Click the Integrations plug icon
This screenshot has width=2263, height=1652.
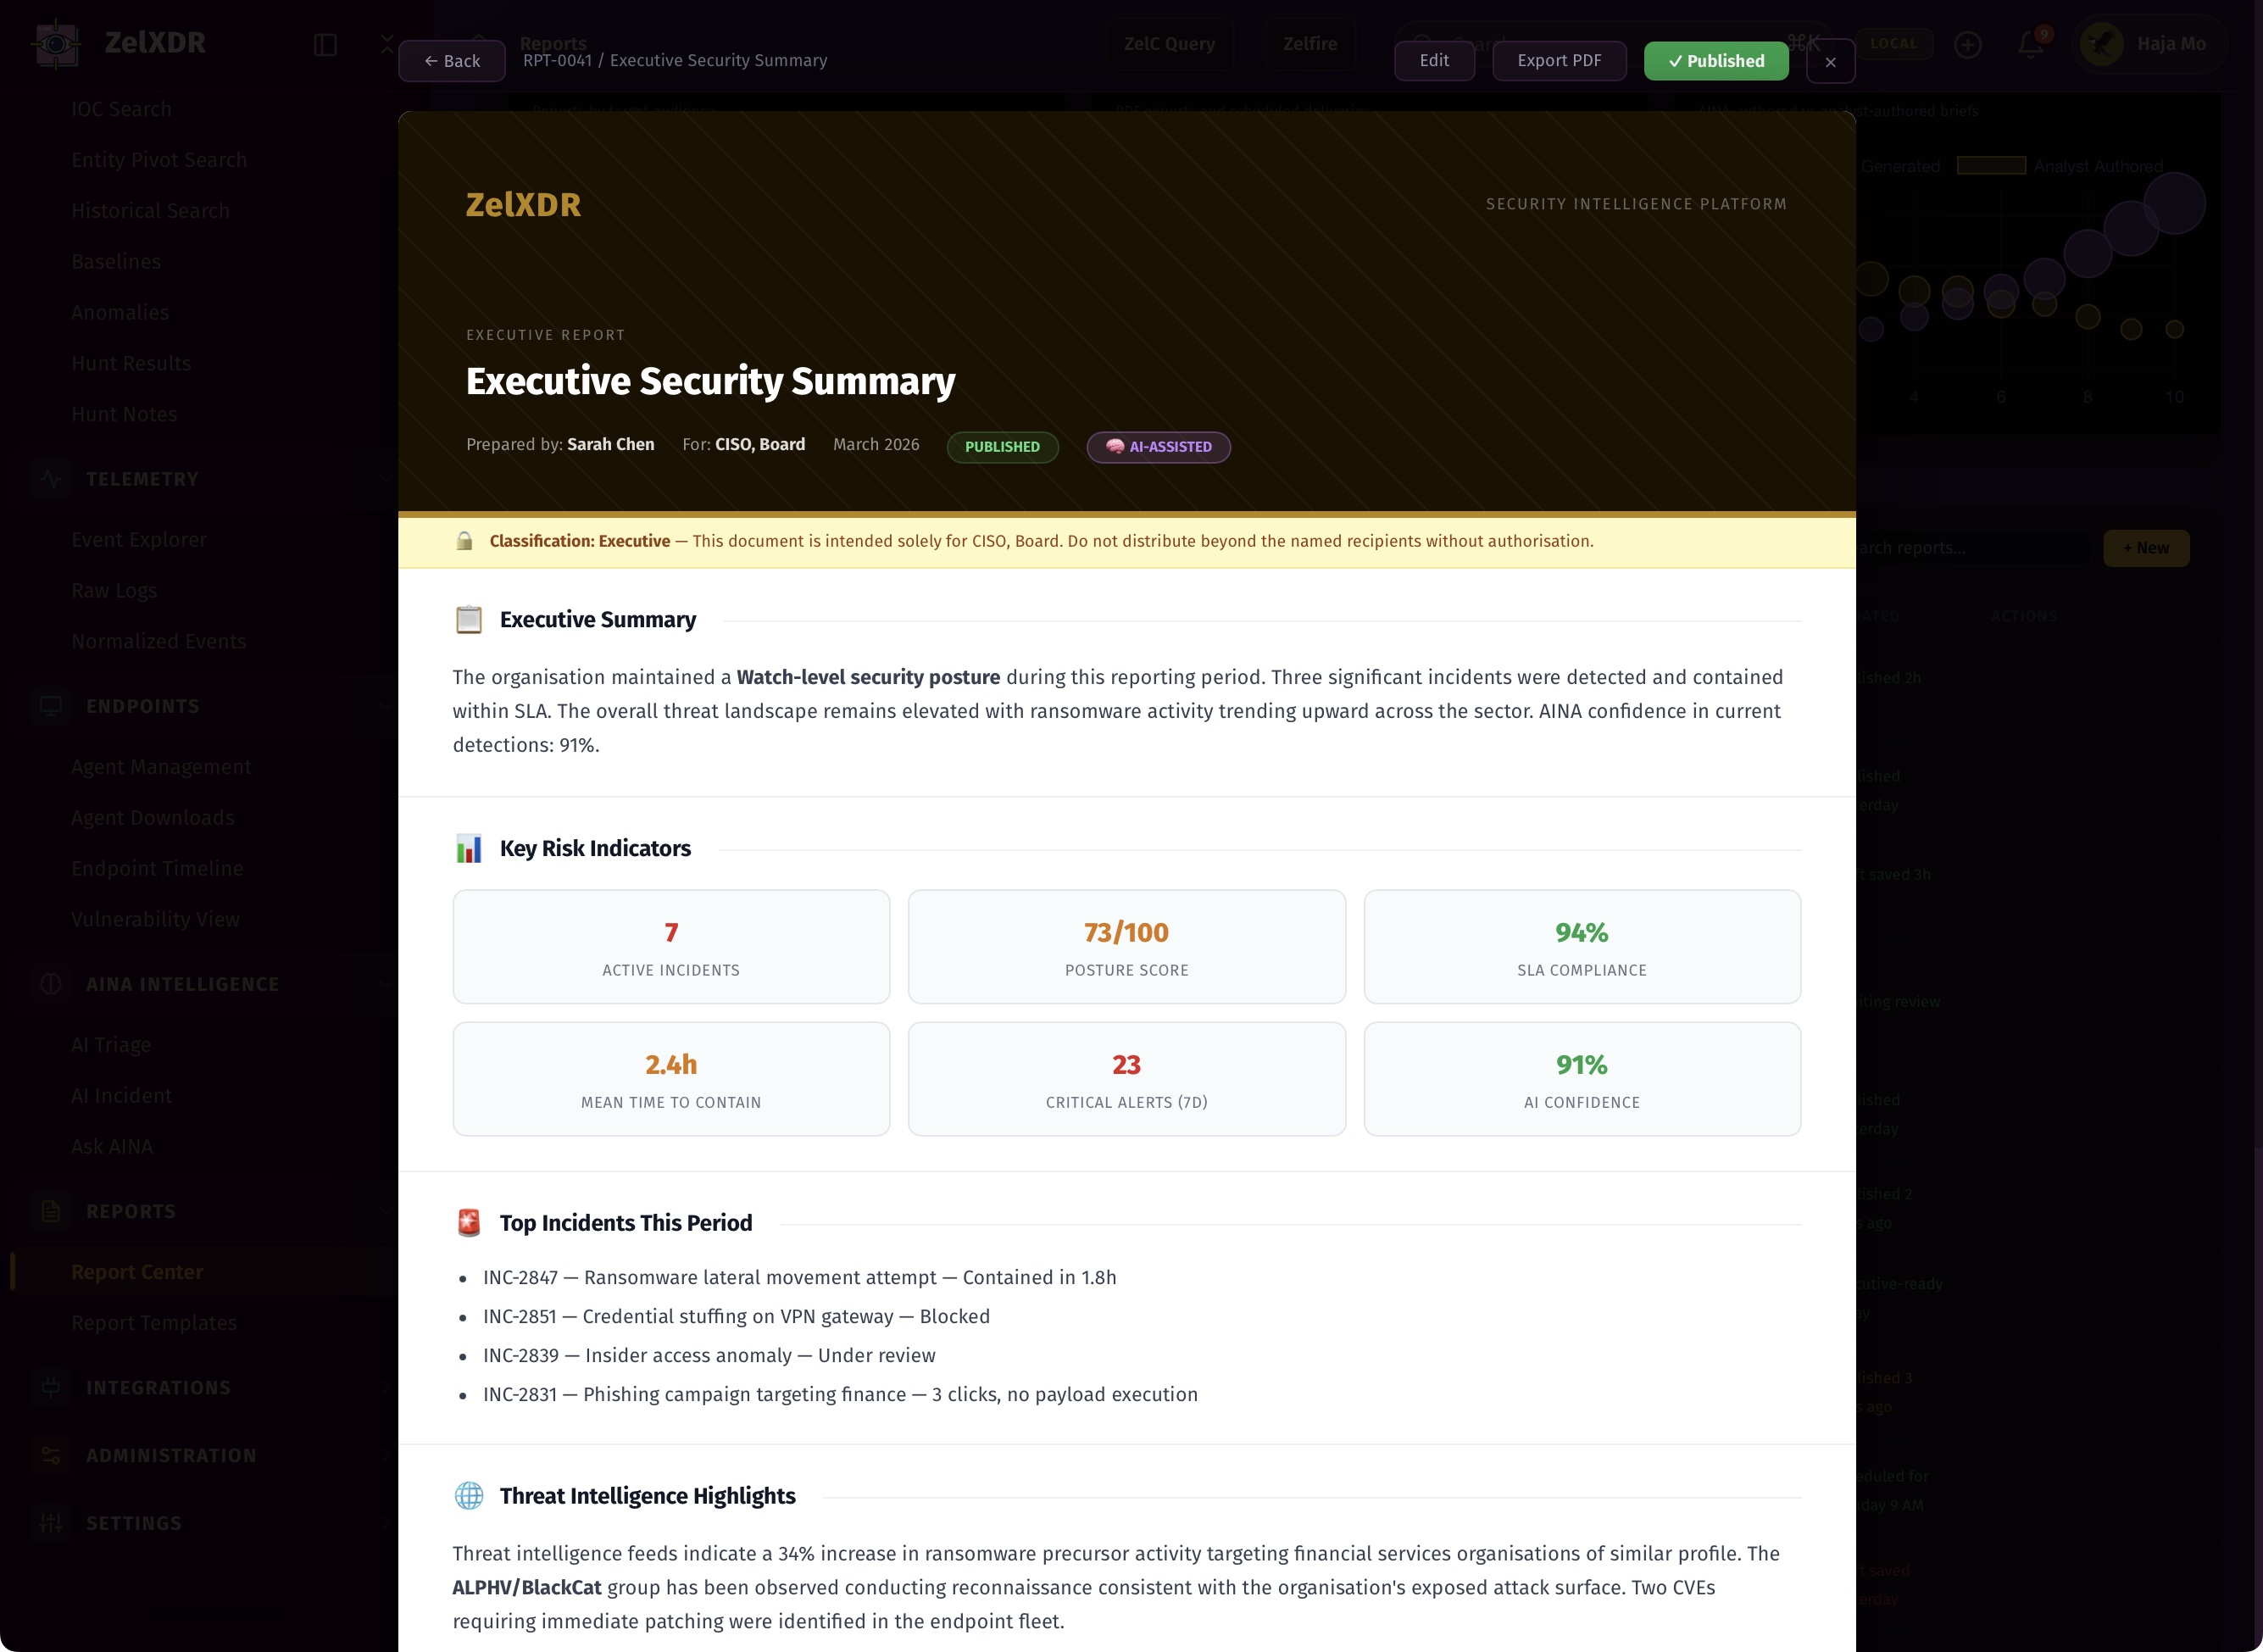pyautogui.click(x=51, y=1387)
